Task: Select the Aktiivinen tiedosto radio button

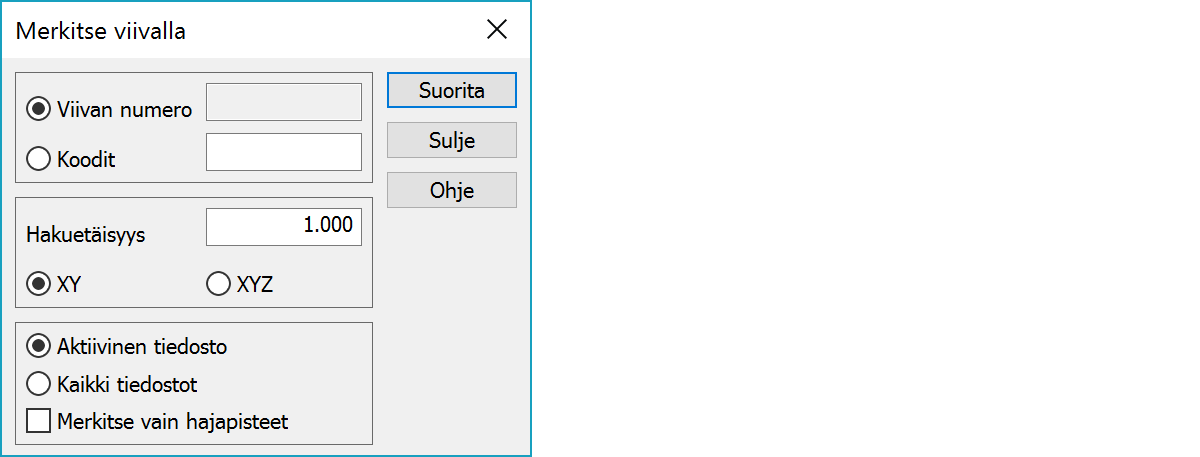Action: (40, 347)
